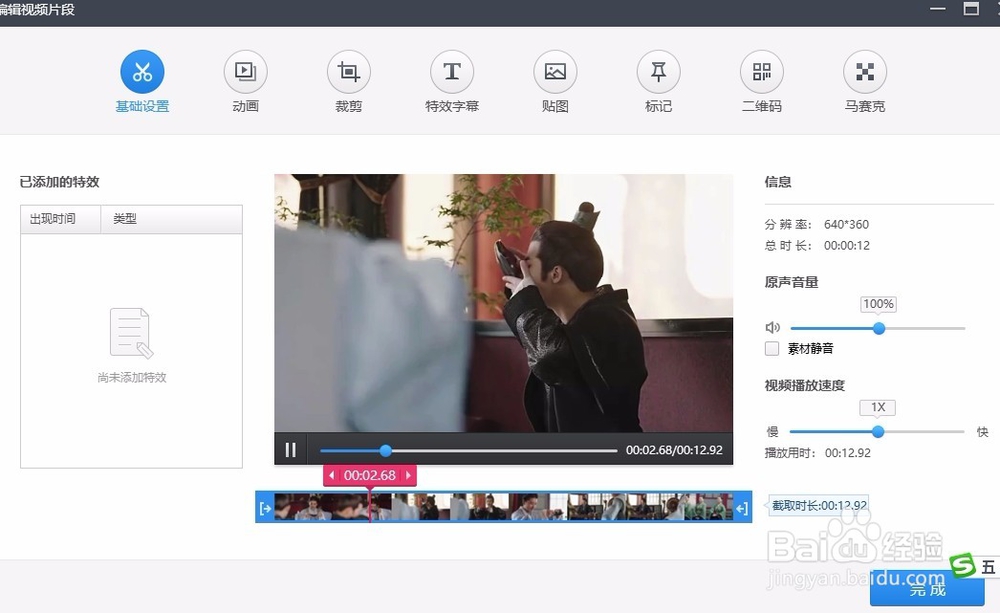The height and width of the screenshot is (613, 1000).
Task: Click the speaker icon to mute playback
Action: (x=772, y=327)
